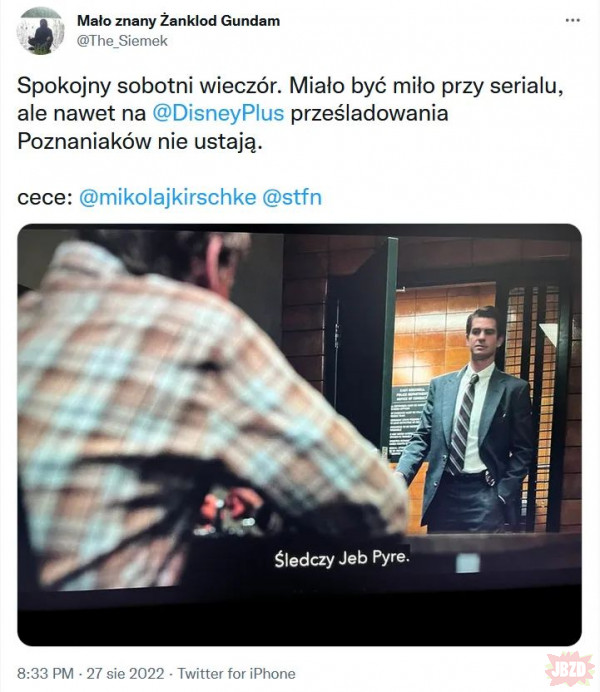Click the 8:33 PM timestamp
Viewport: 600px width, 692px height.
(x=45, y=673)
